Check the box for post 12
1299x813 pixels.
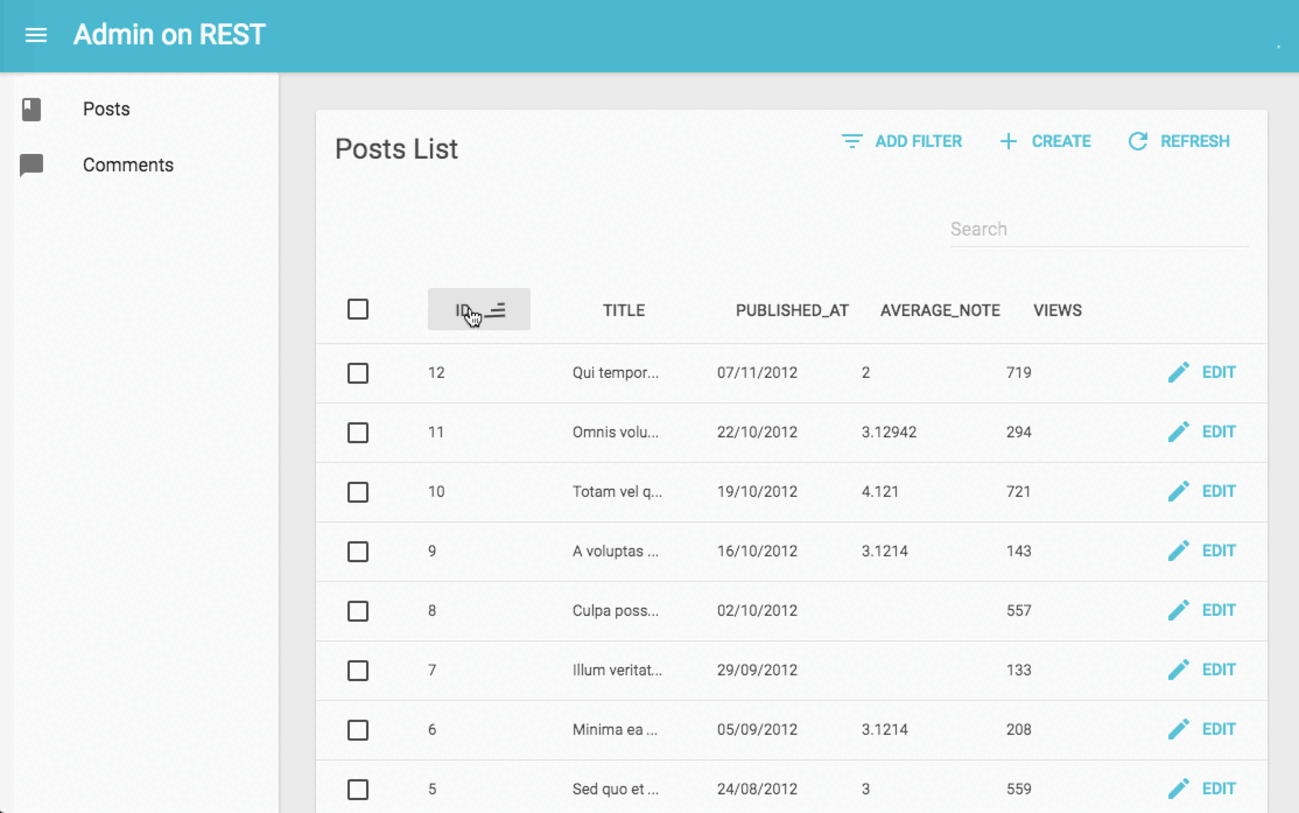(358, 373)
